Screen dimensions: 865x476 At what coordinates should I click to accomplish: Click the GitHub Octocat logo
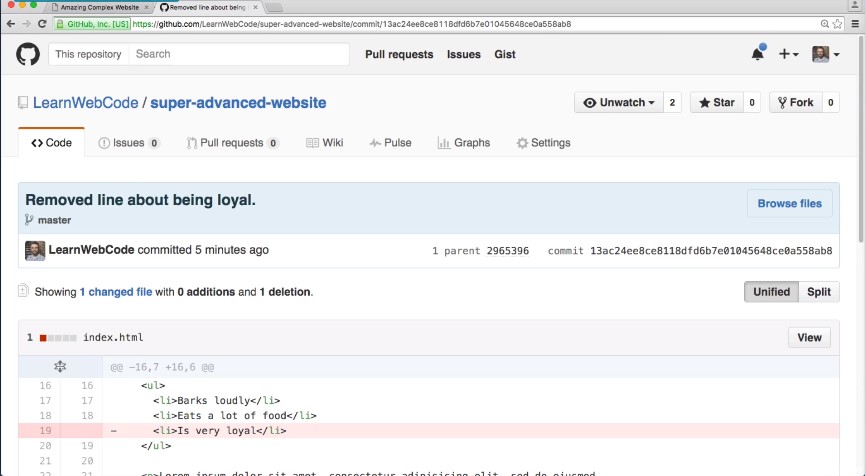coord(28,54)
